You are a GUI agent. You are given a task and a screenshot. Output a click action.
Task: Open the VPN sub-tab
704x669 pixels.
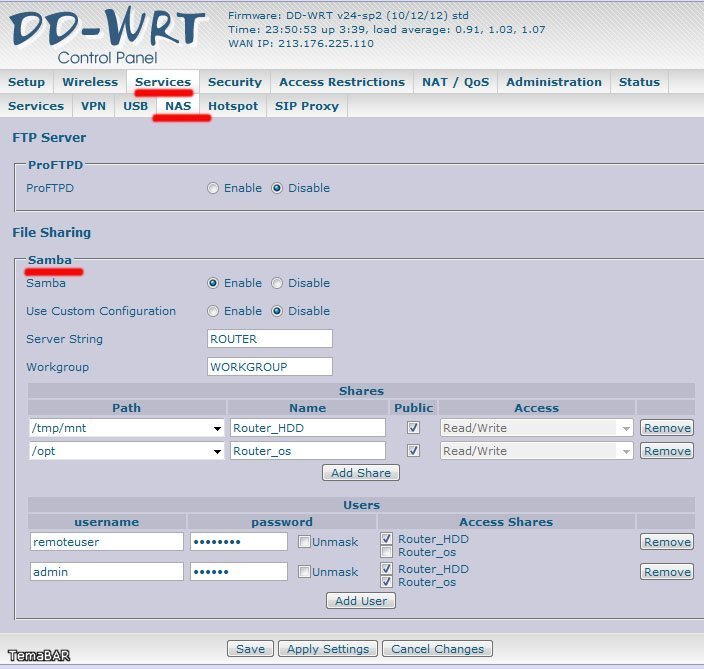[x=93, y=106]
